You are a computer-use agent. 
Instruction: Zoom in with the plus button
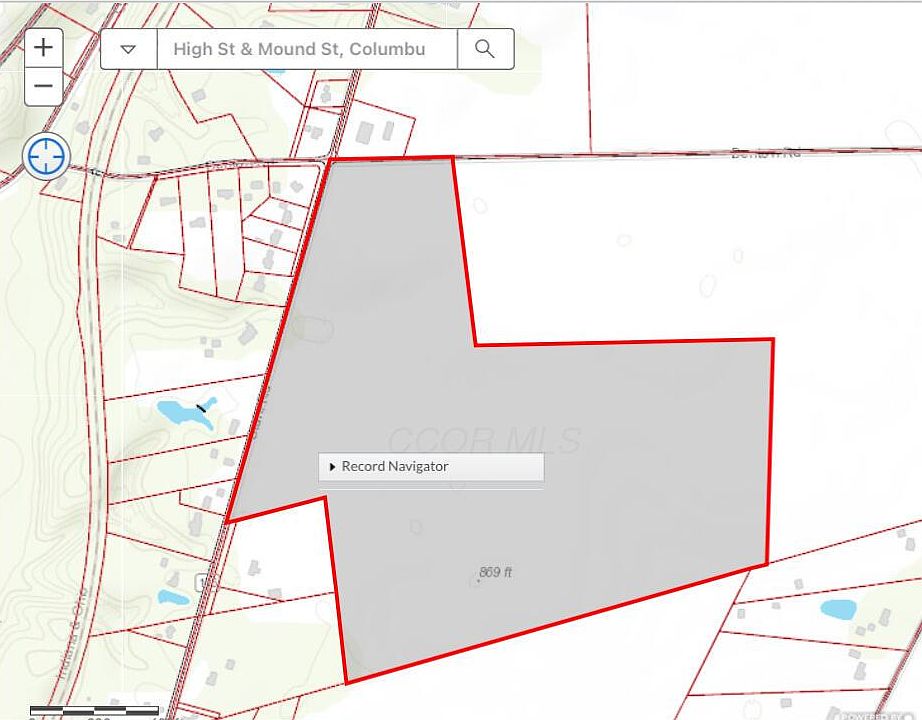[43, 47]
